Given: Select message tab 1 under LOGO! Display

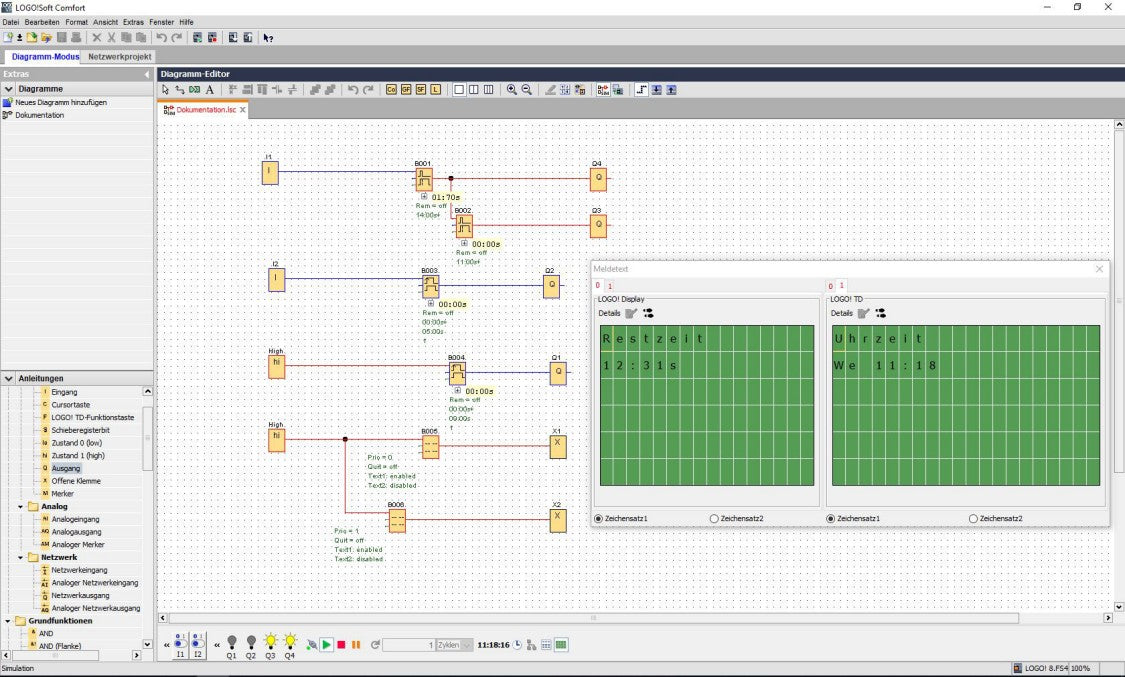Looking at the screenshot, I should tap(610, 286).
